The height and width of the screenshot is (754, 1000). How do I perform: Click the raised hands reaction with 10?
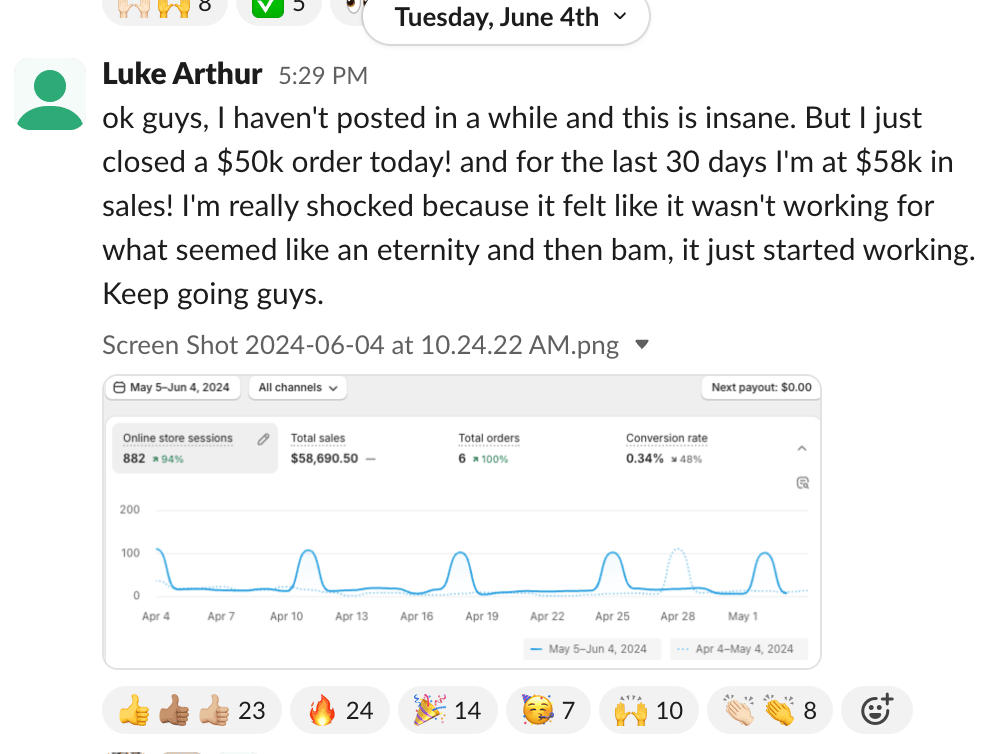coord(648,711)
